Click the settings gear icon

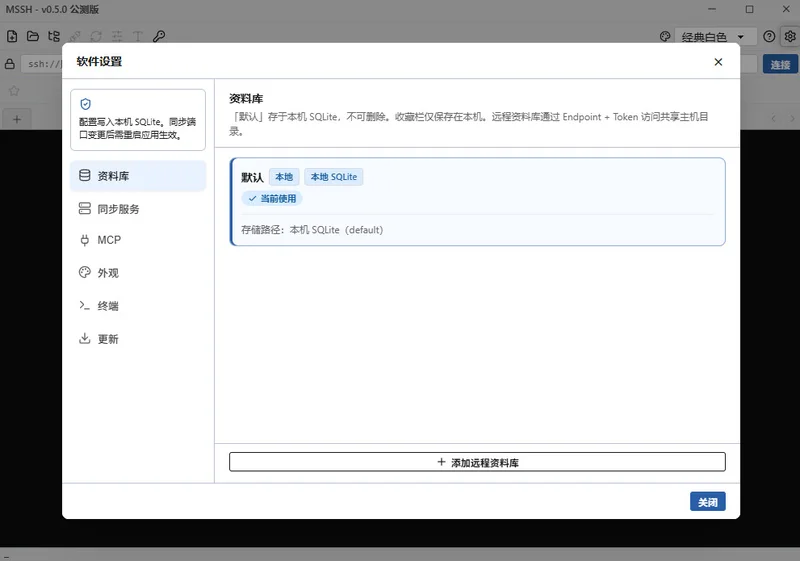790,36
